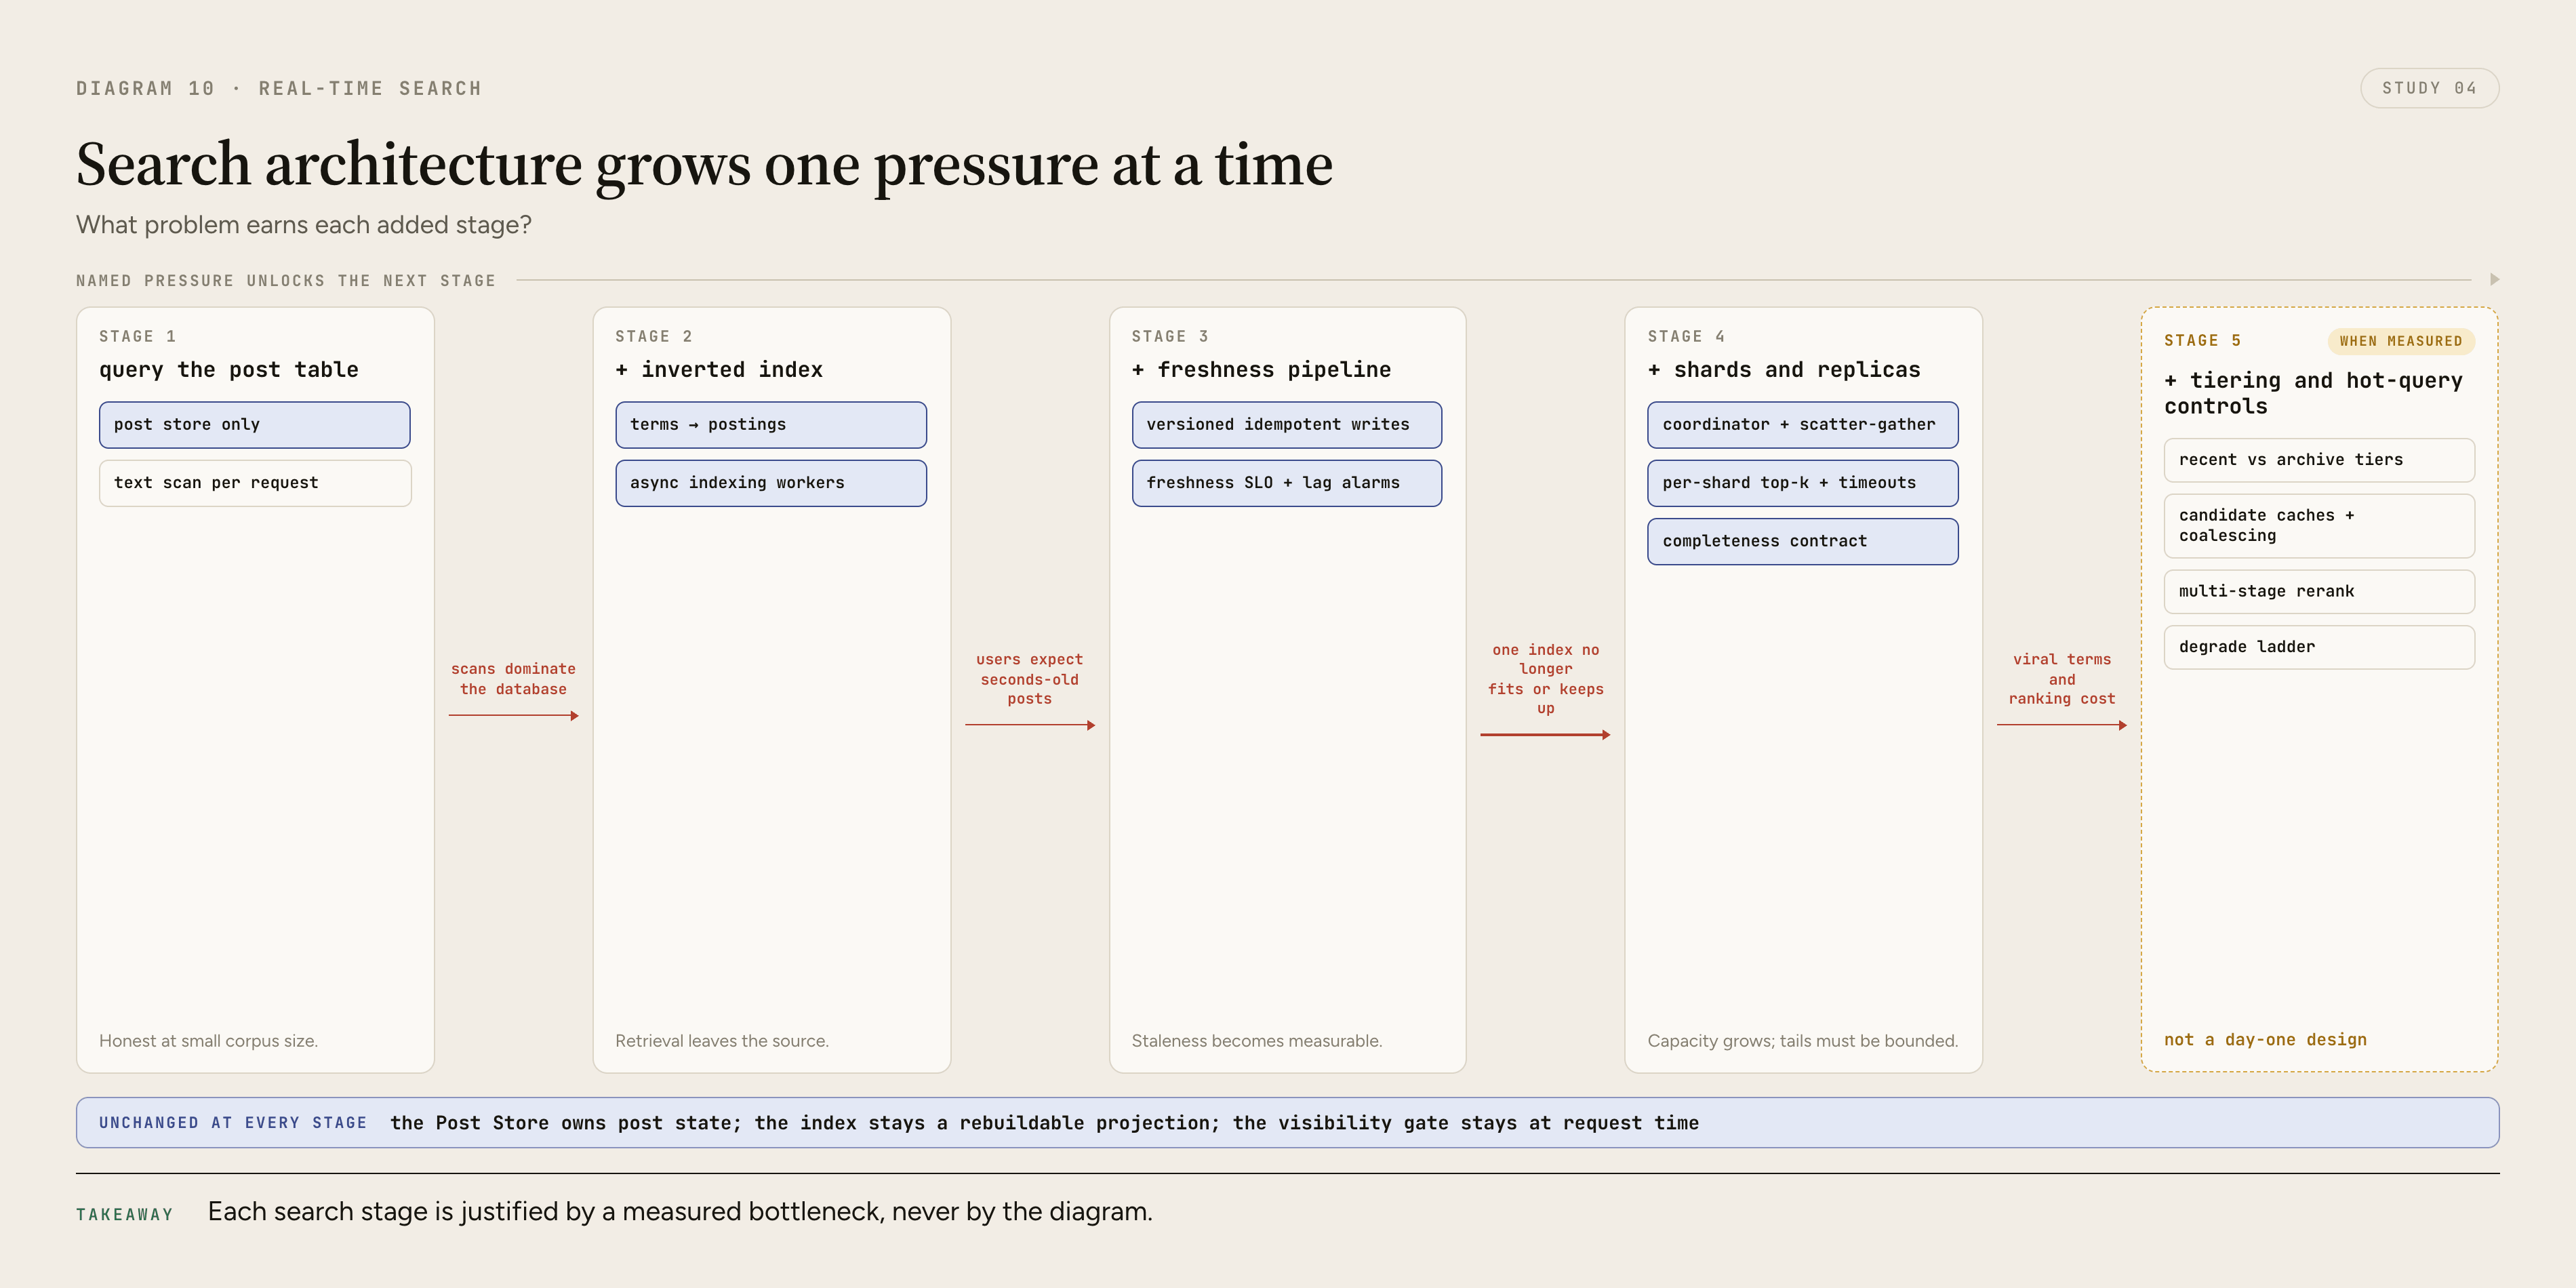The height and width of the screenshot is (1288, 2576).
Task: Select the 'STAGE 4' label
Action: pos(1686,337)
